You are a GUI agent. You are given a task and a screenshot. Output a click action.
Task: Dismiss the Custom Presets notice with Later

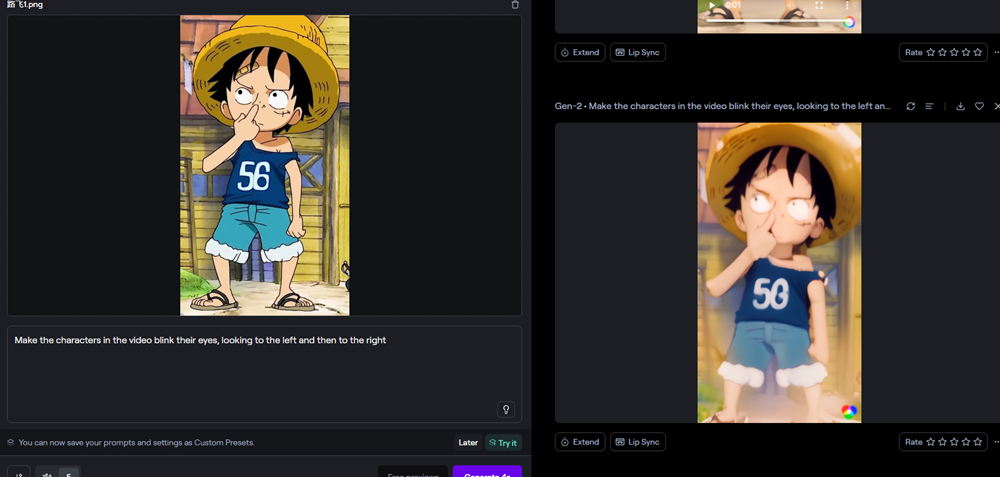point(468,443)
